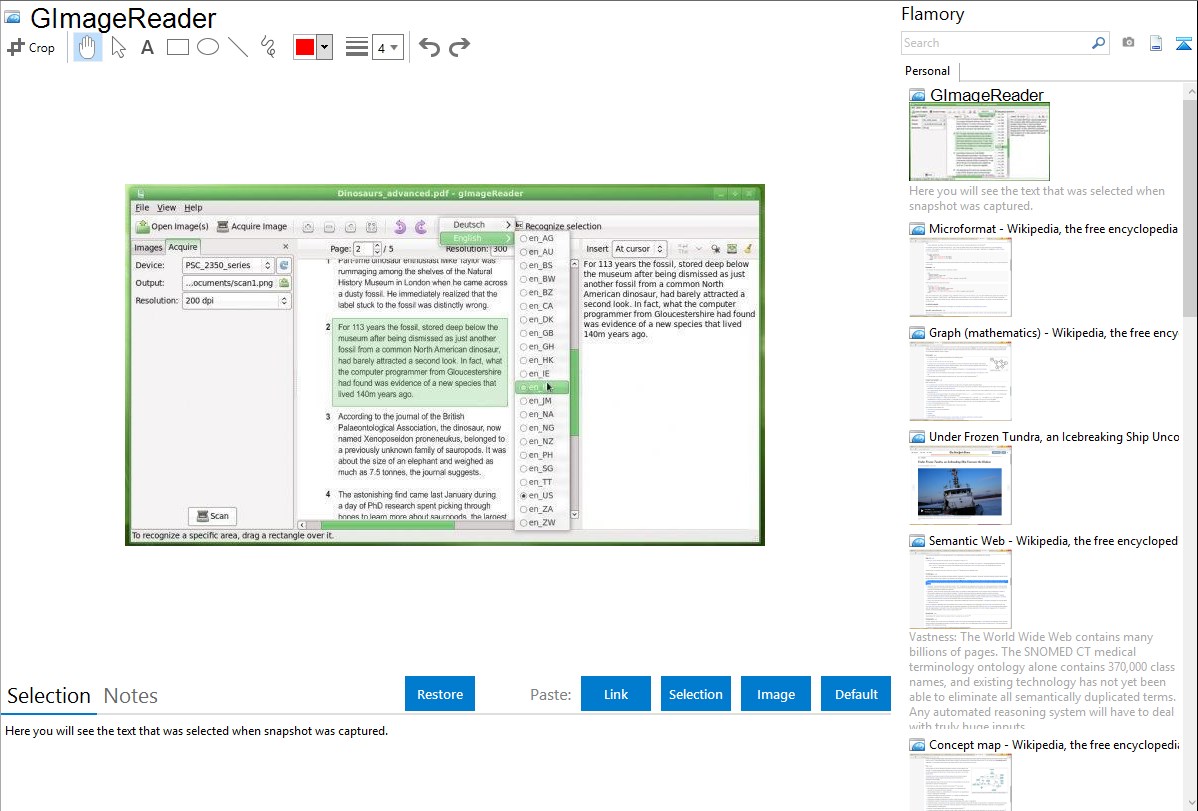Viewport: 1198px width, 811px height.
Task: Select the Crop tool
Action: click(31, 47)
